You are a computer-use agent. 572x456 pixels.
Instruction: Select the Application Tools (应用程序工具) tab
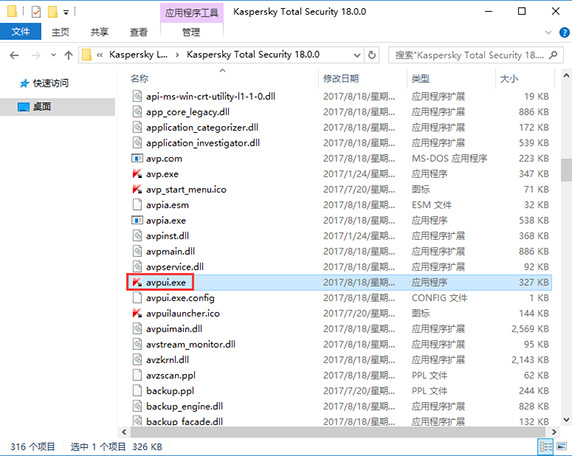pos(192,13)
